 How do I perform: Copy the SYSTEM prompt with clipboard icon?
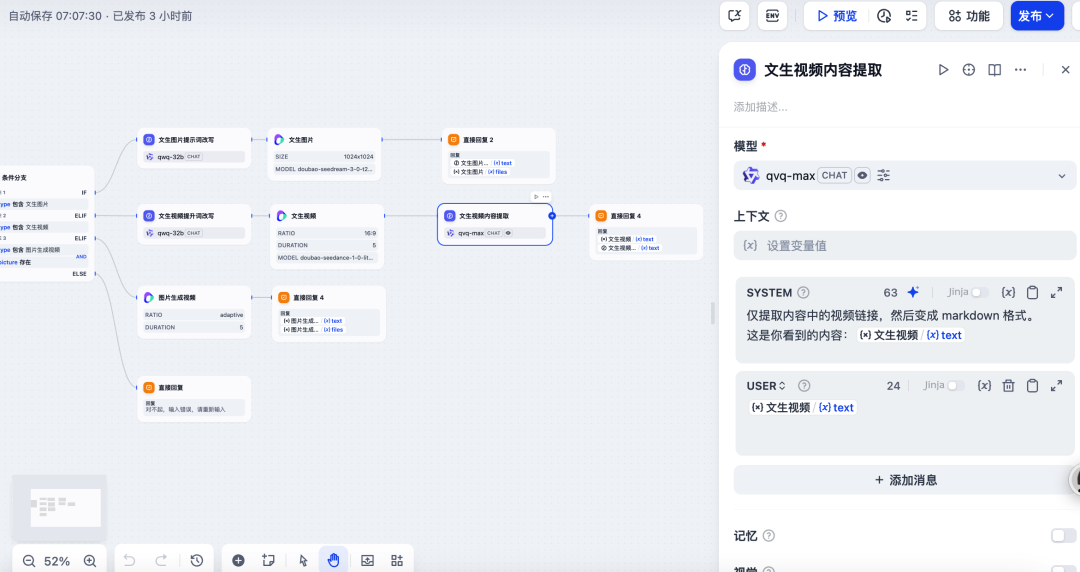click(1032, 292)
